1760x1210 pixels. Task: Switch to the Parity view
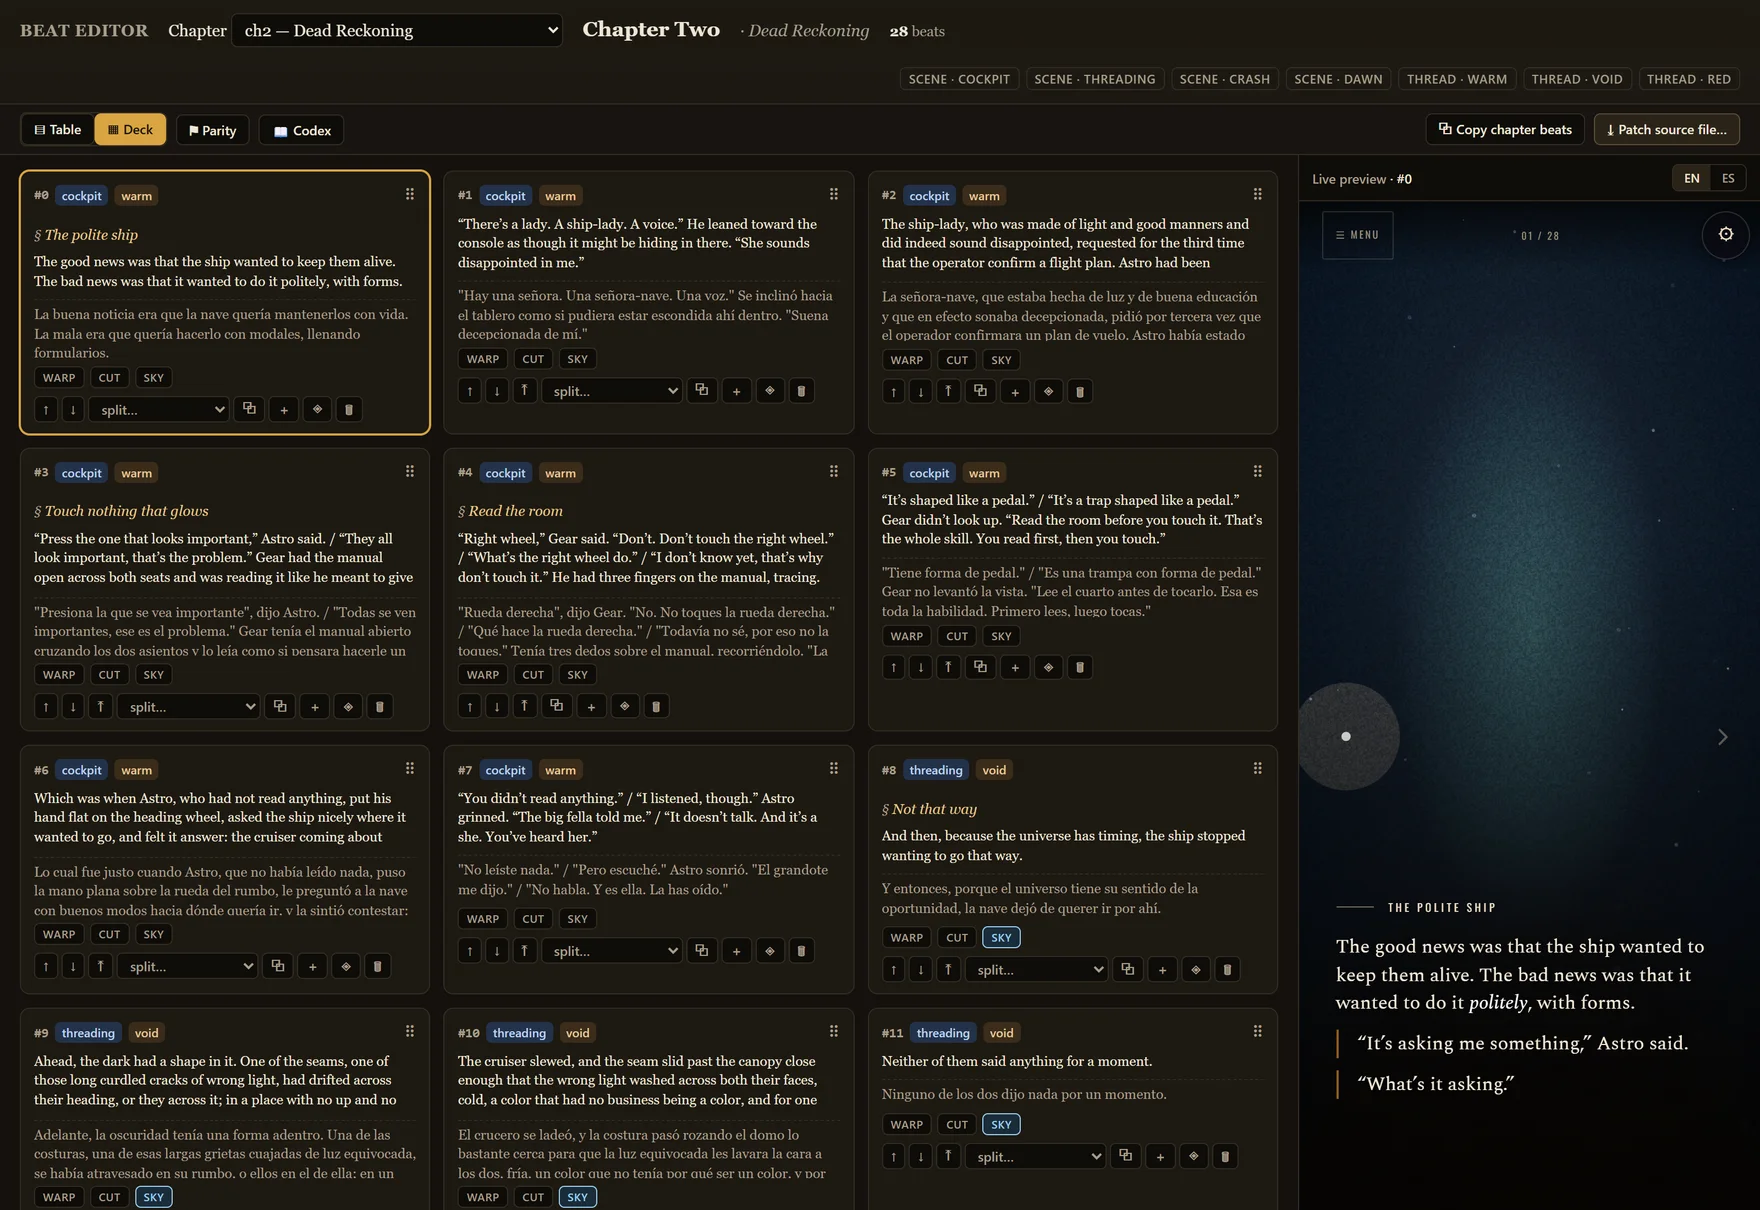(x=213, y=130)
